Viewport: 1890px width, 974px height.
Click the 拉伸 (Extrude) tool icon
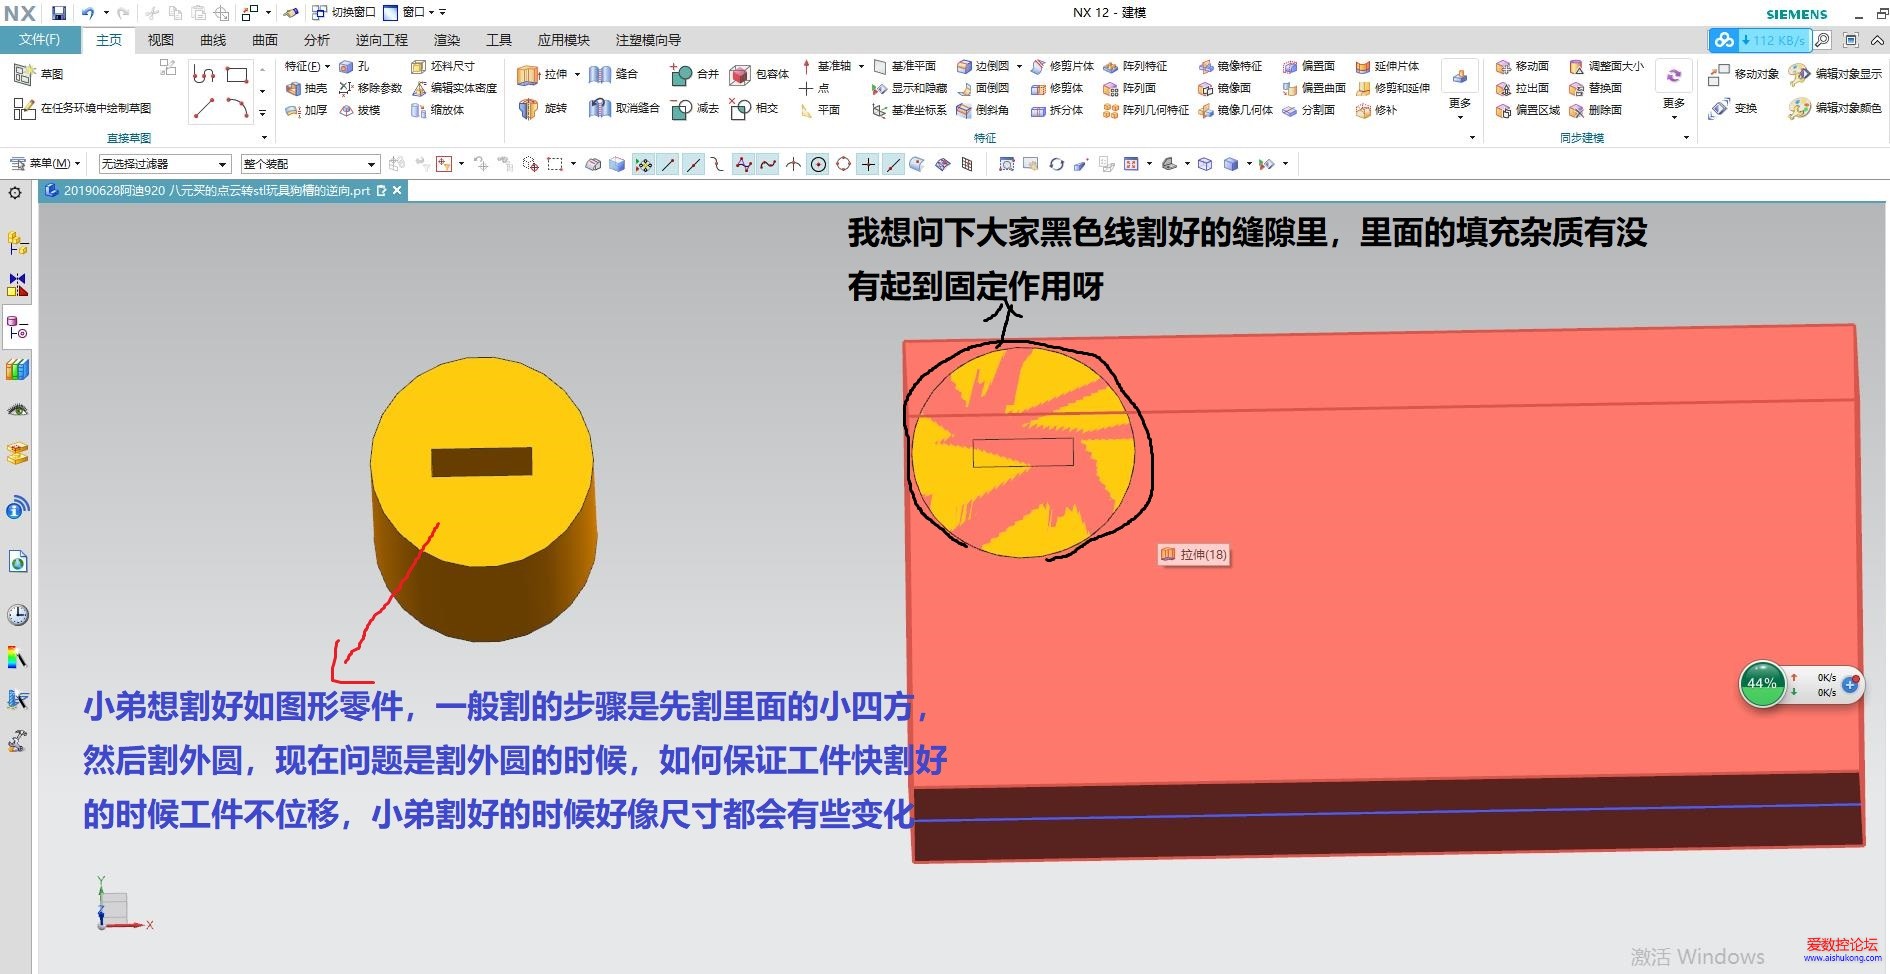coord(528,75)
